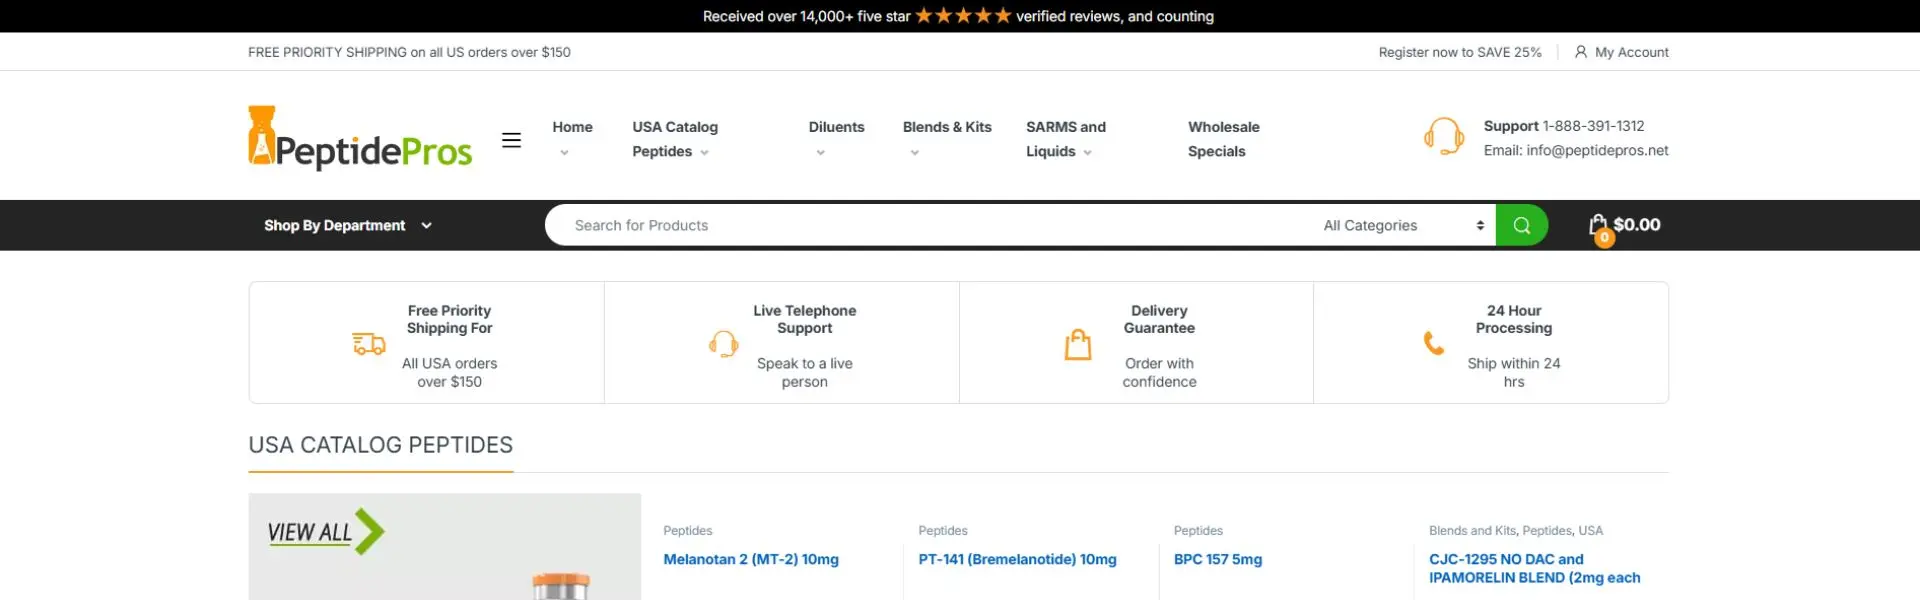The image size is (1920, 600).
Task: Click the FREE PRIORITY SHIPPING notice text
Action: pos(409,52)
